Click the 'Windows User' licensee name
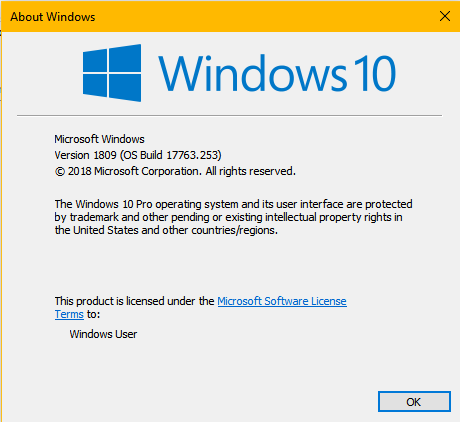This screenshot has height=422, width=460. (103, 334)
